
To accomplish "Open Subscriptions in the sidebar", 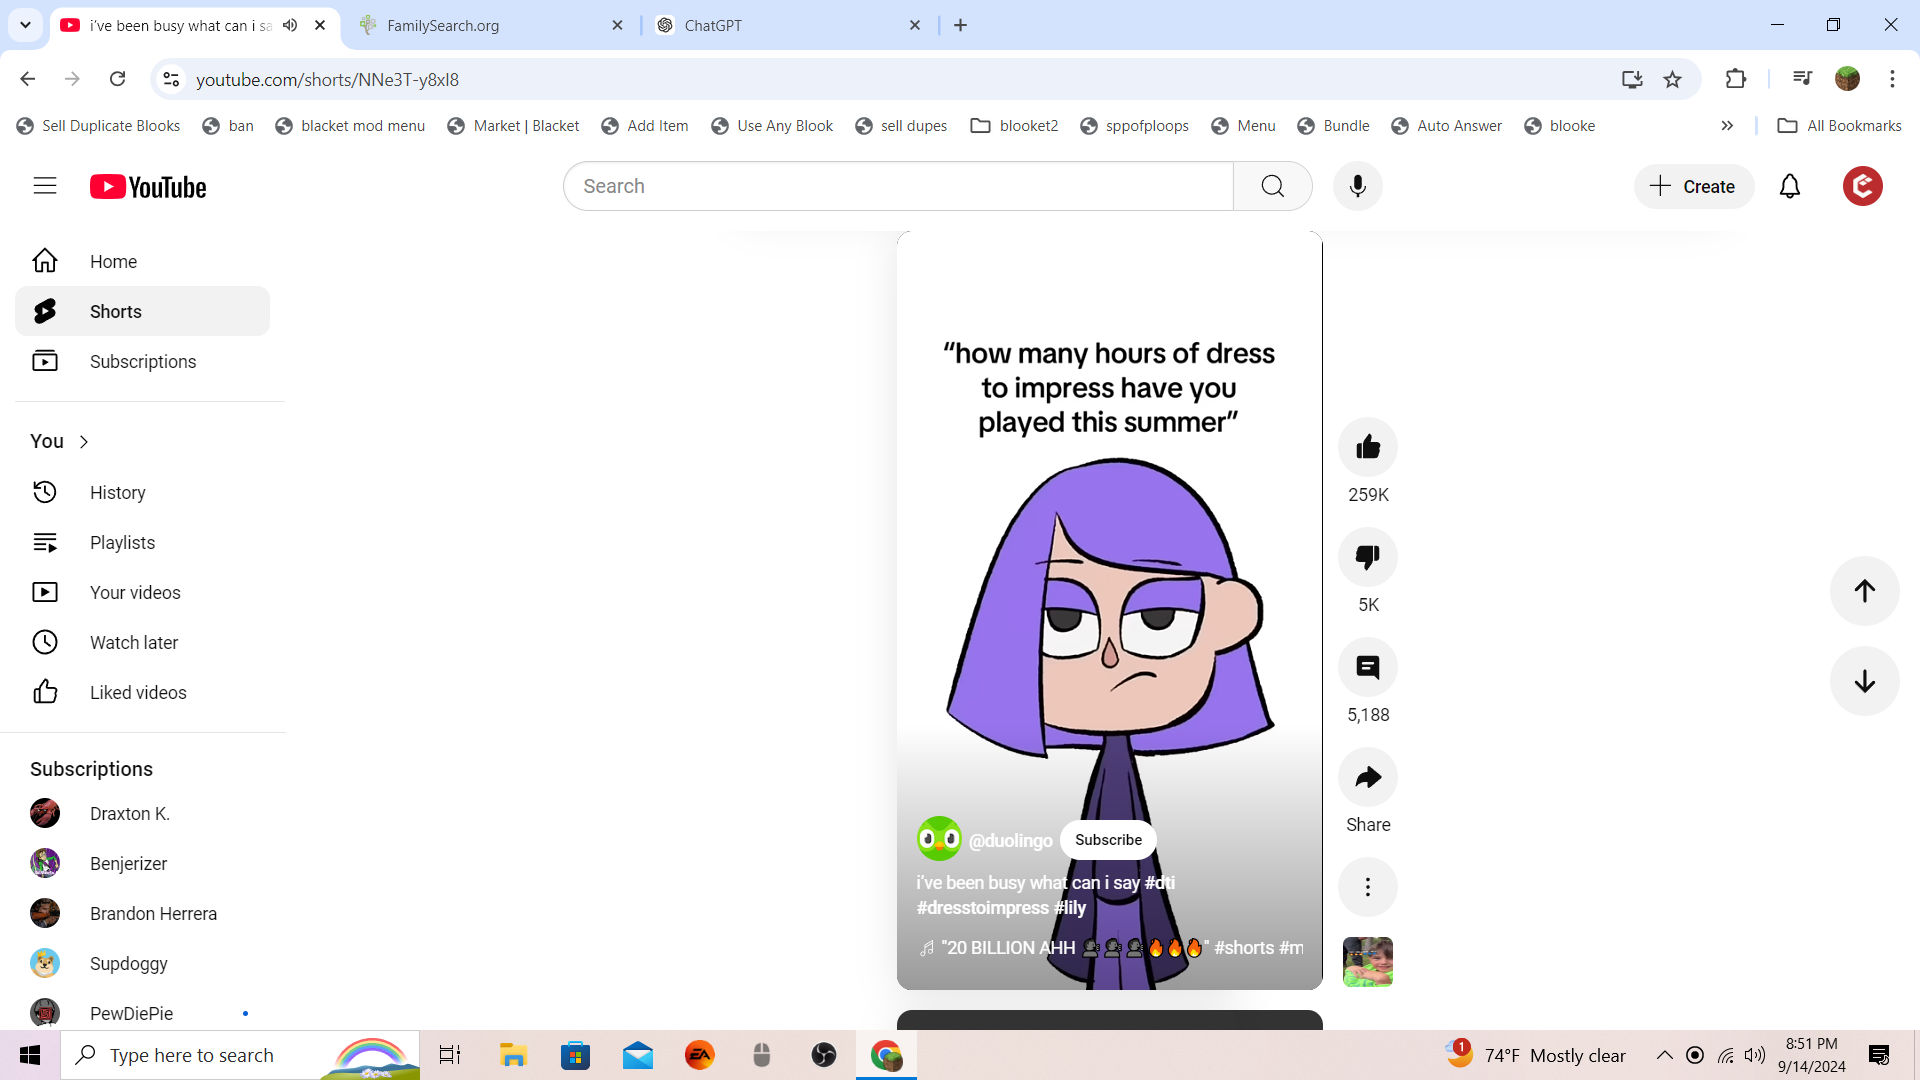I will [x=143, y=362].
